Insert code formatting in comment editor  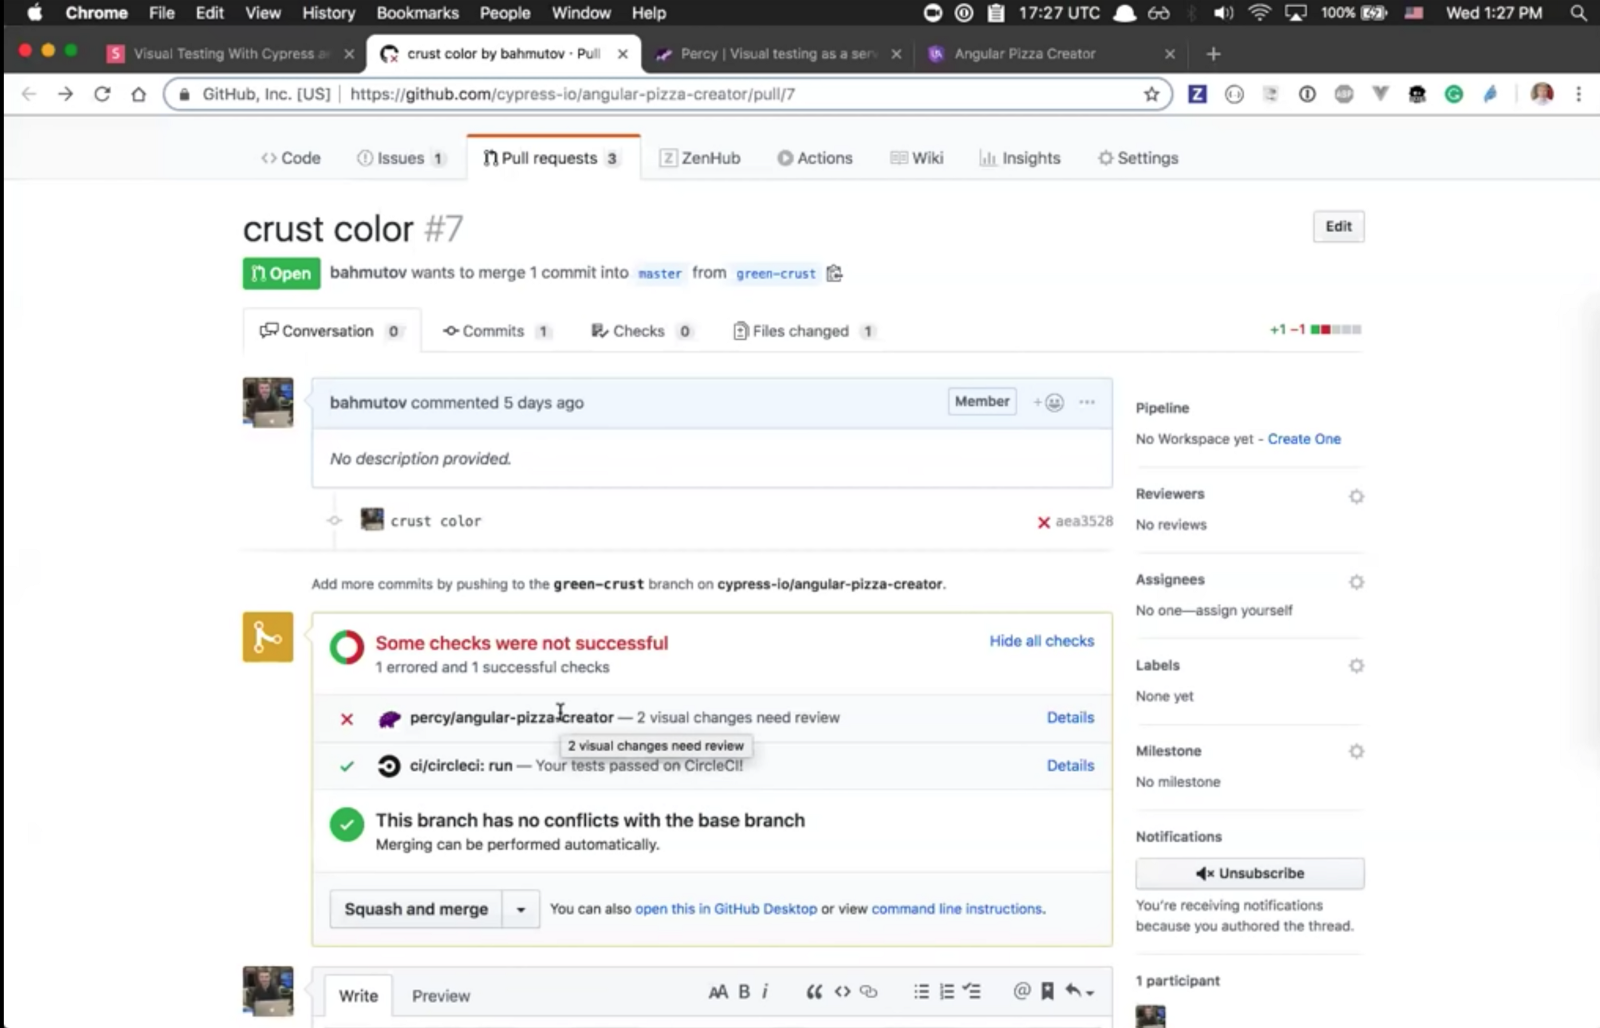tap(842, 992)
